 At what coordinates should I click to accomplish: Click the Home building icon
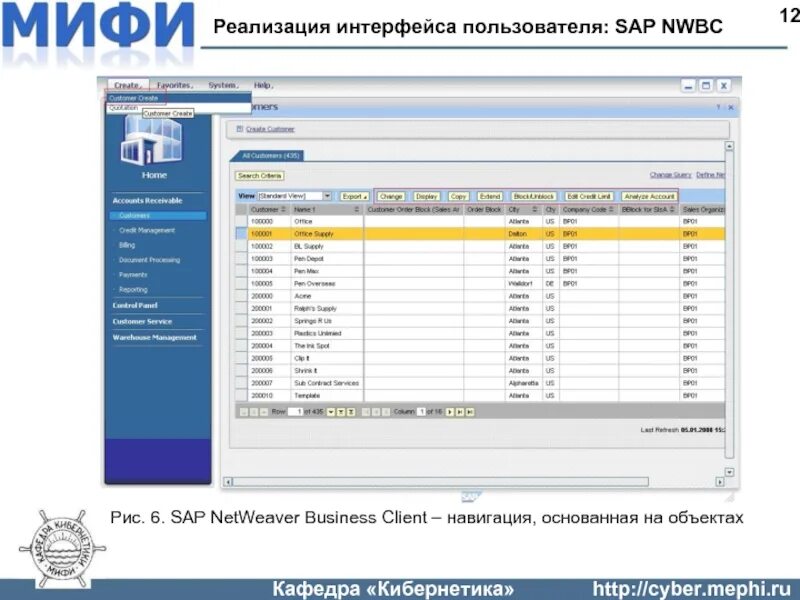coord(152,141)
